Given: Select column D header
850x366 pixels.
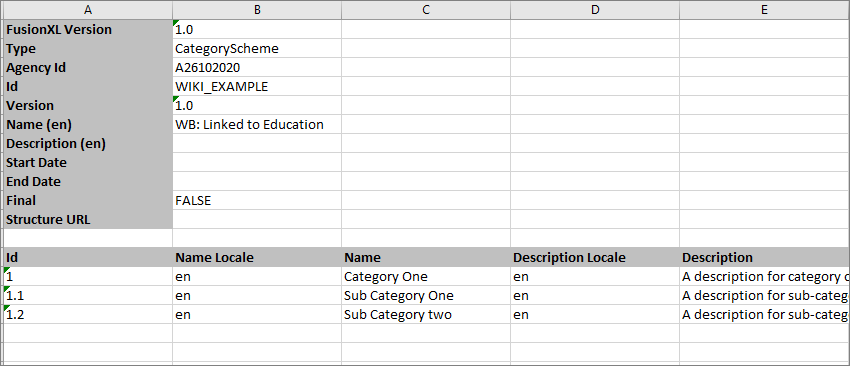Looking at the screenshot, I should point(595,9).
